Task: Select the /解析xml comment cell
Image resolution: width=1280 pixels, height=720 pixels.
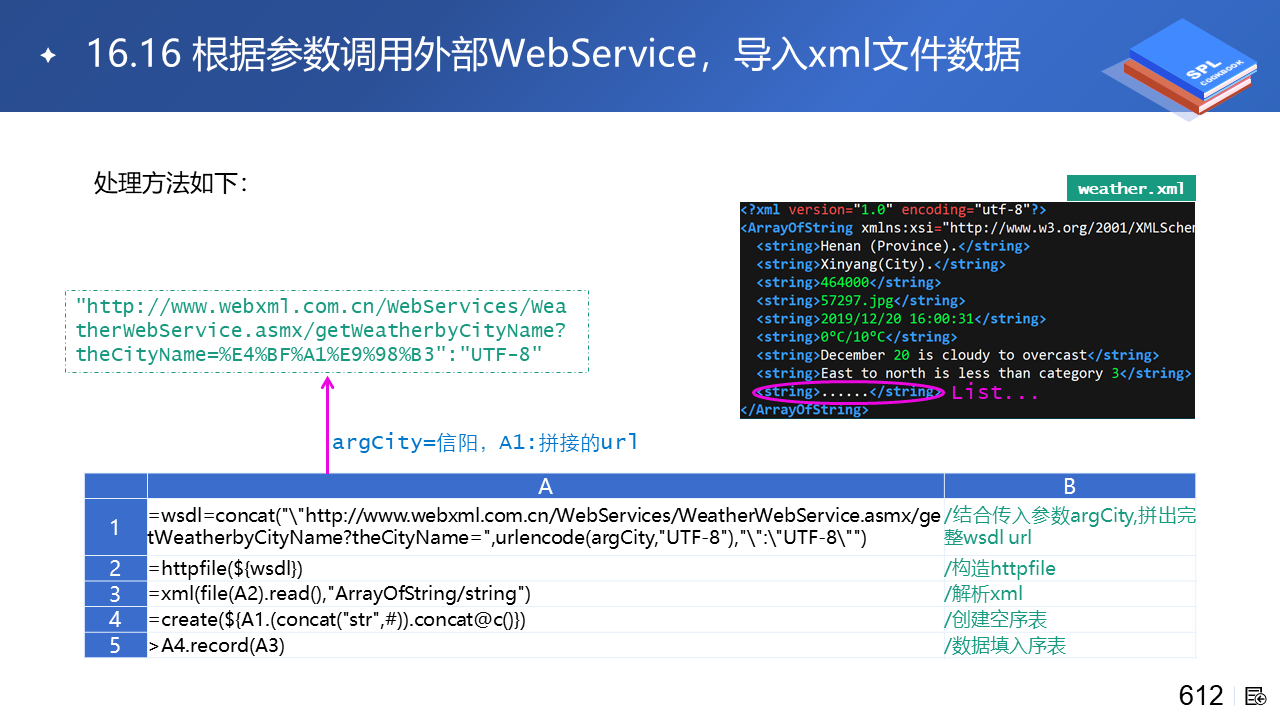Action: (1069, 594)
